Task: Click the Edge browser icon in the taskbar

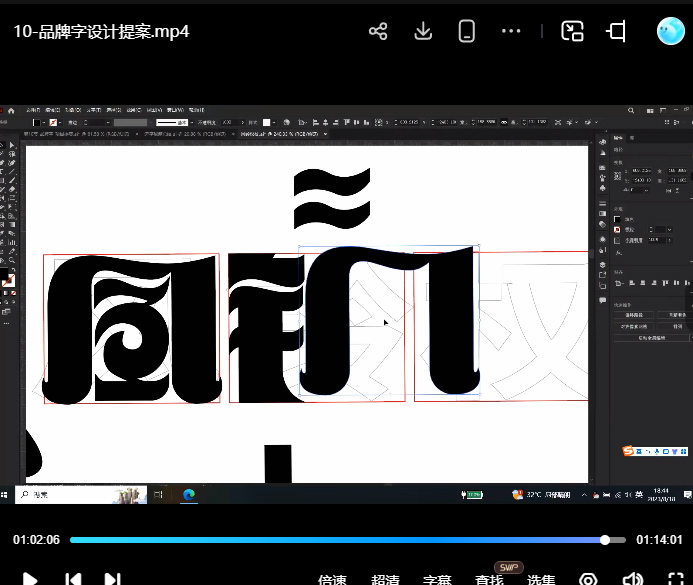Action: click(187, 494)
